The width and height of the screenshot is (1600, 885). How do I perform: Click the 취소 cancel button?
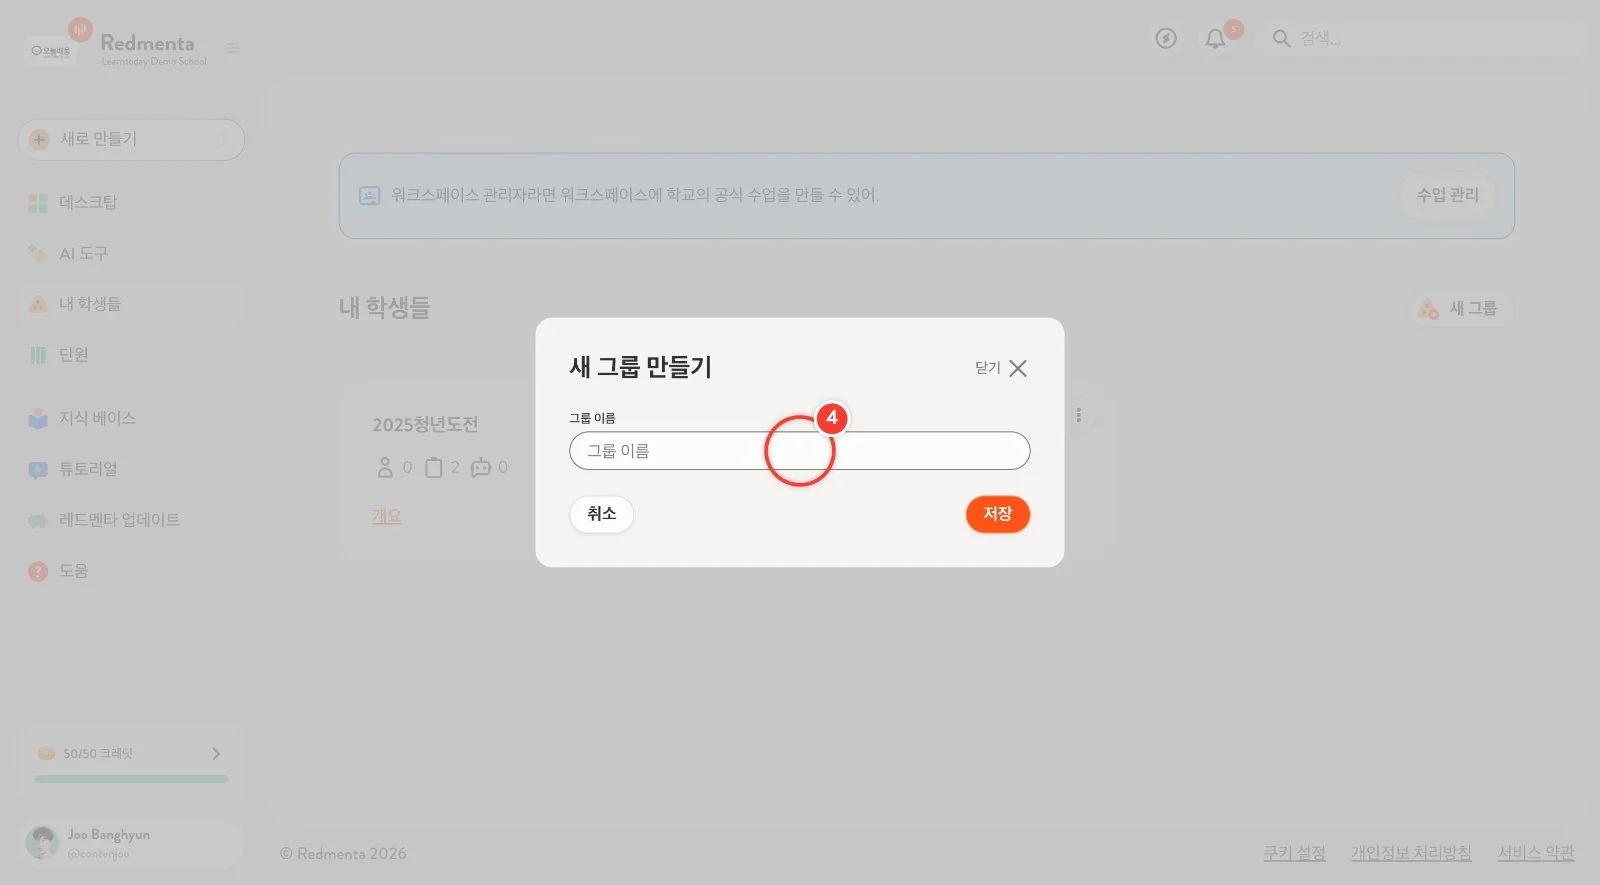point(601,514)
